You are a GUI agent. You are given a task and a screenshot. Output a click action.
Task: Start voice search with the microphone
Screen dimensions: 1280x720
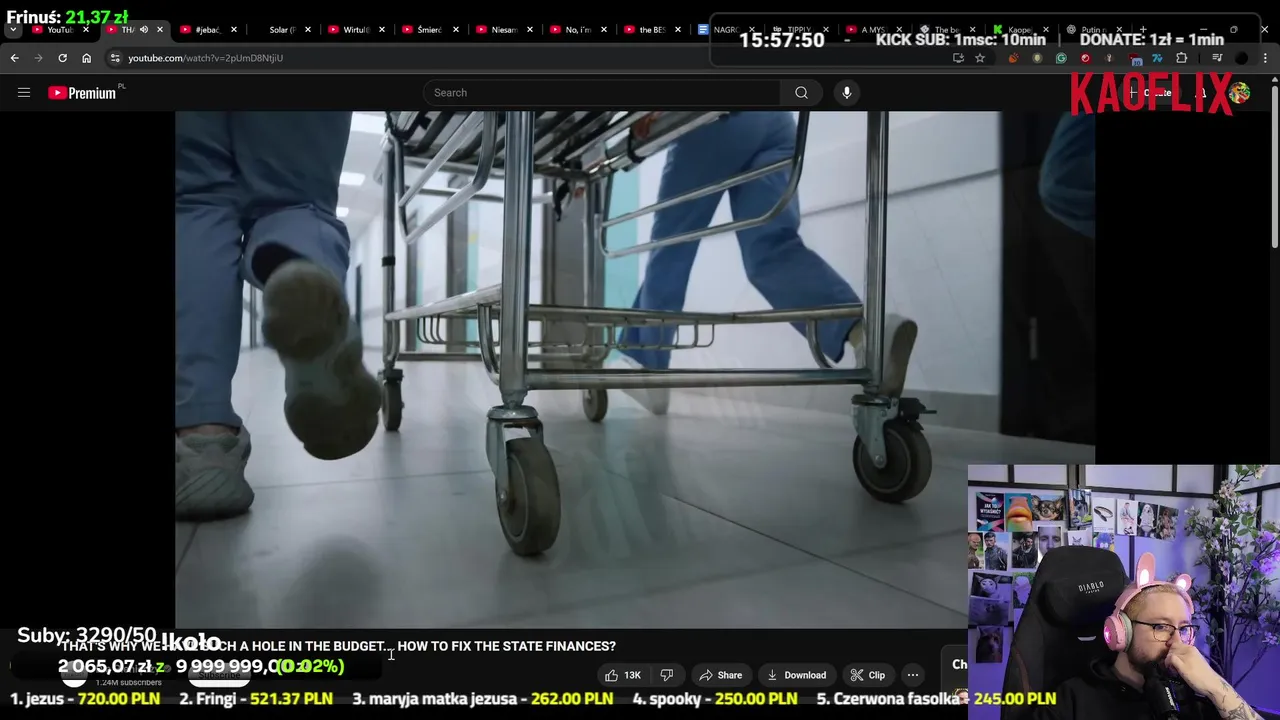pyautogui.click(x=846, y=93)
